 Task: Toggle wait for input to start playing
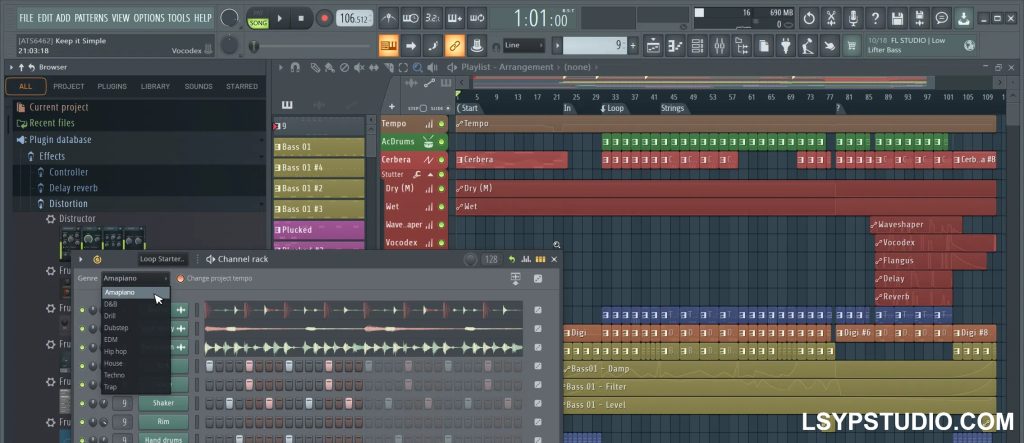[411, 18]
